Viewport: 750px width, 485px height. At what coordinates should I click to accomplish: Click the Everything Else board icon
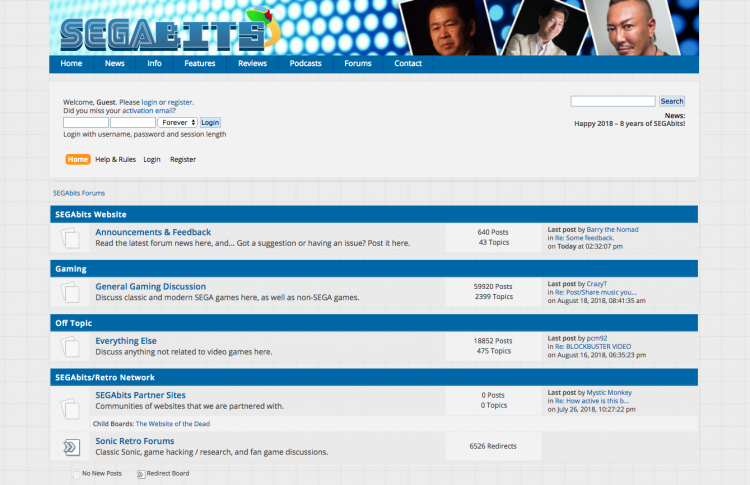click(70, 346)
